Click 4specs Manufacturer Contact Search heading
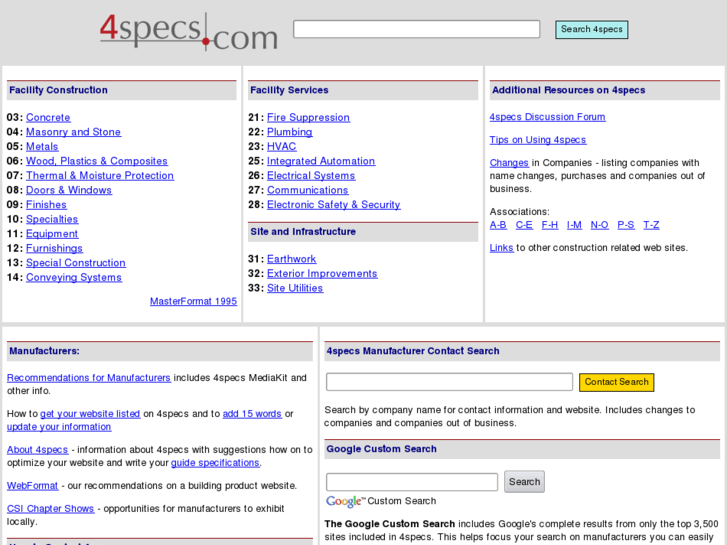Screen dimensions: 727x545 click(x=413, y=351)
